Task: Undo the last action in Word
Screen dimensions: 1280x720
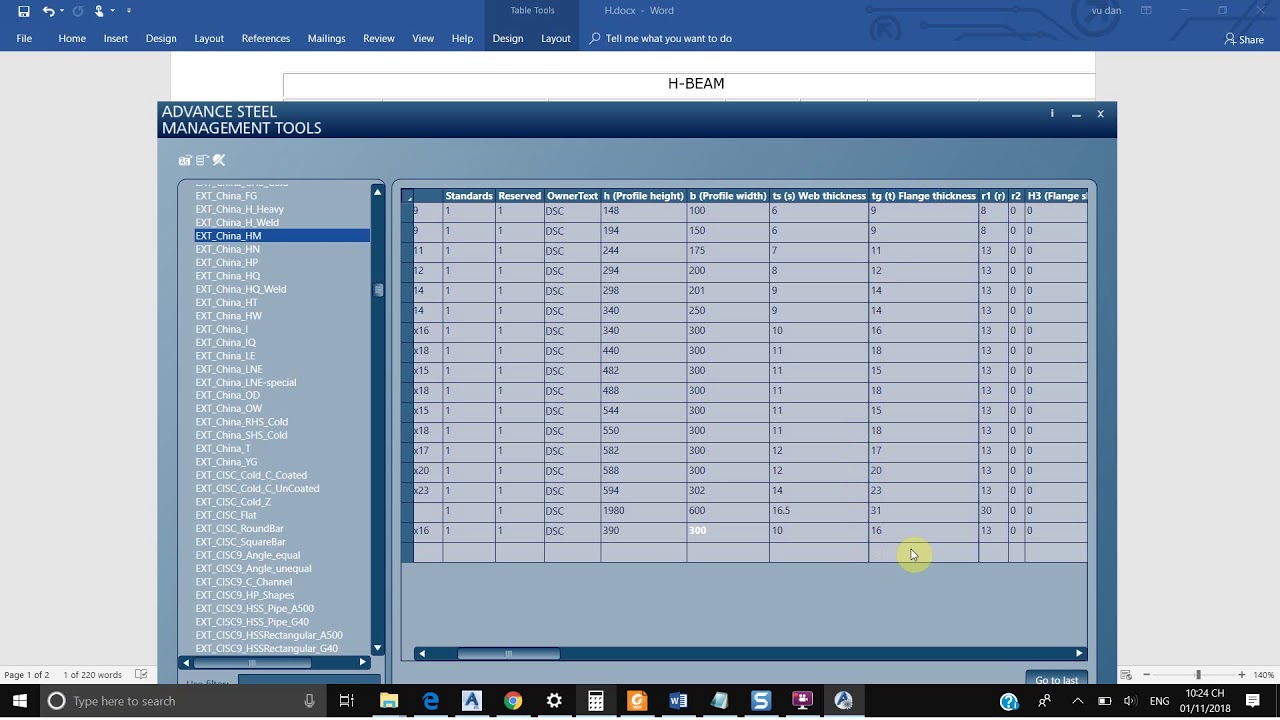Action: [x=48, y=11]
